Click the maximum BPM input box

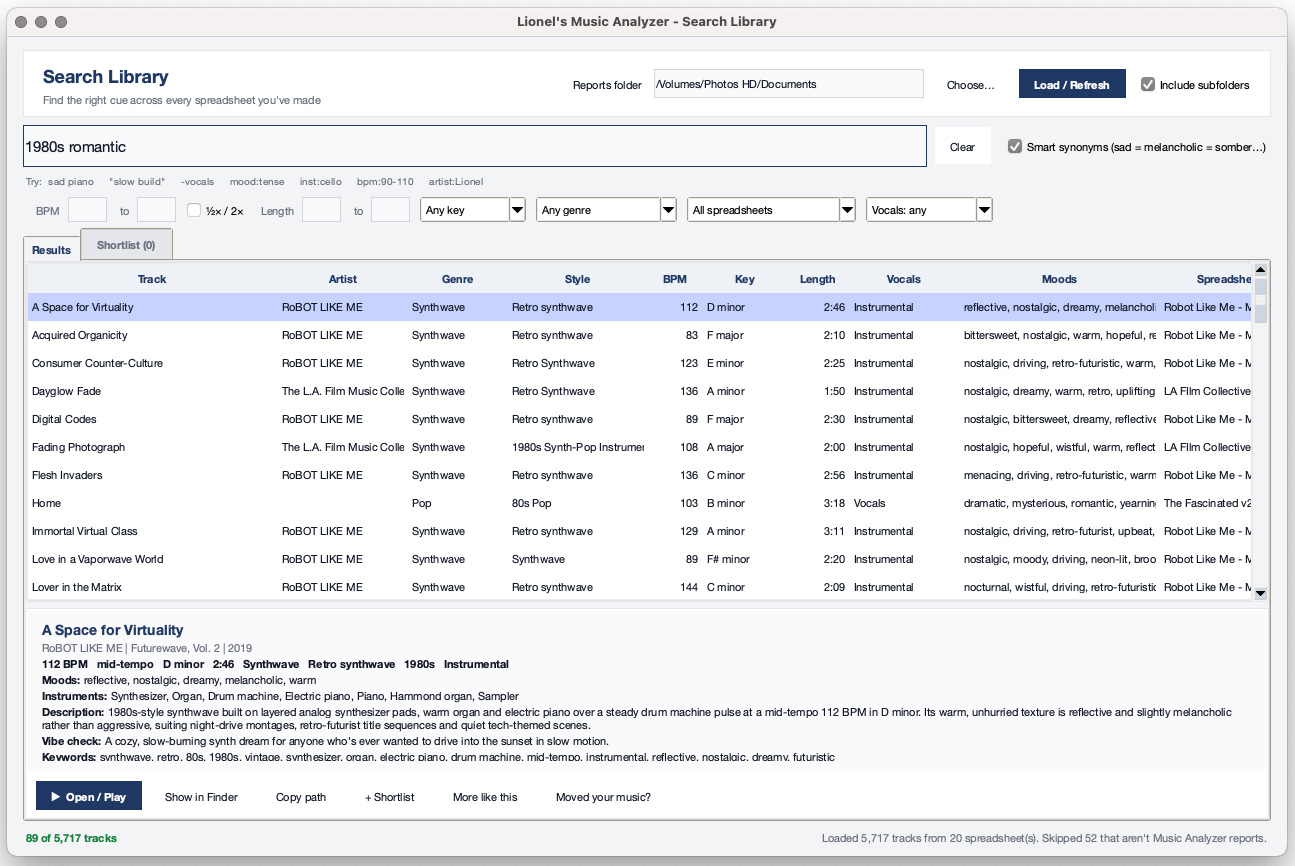(x=156, y=210)
